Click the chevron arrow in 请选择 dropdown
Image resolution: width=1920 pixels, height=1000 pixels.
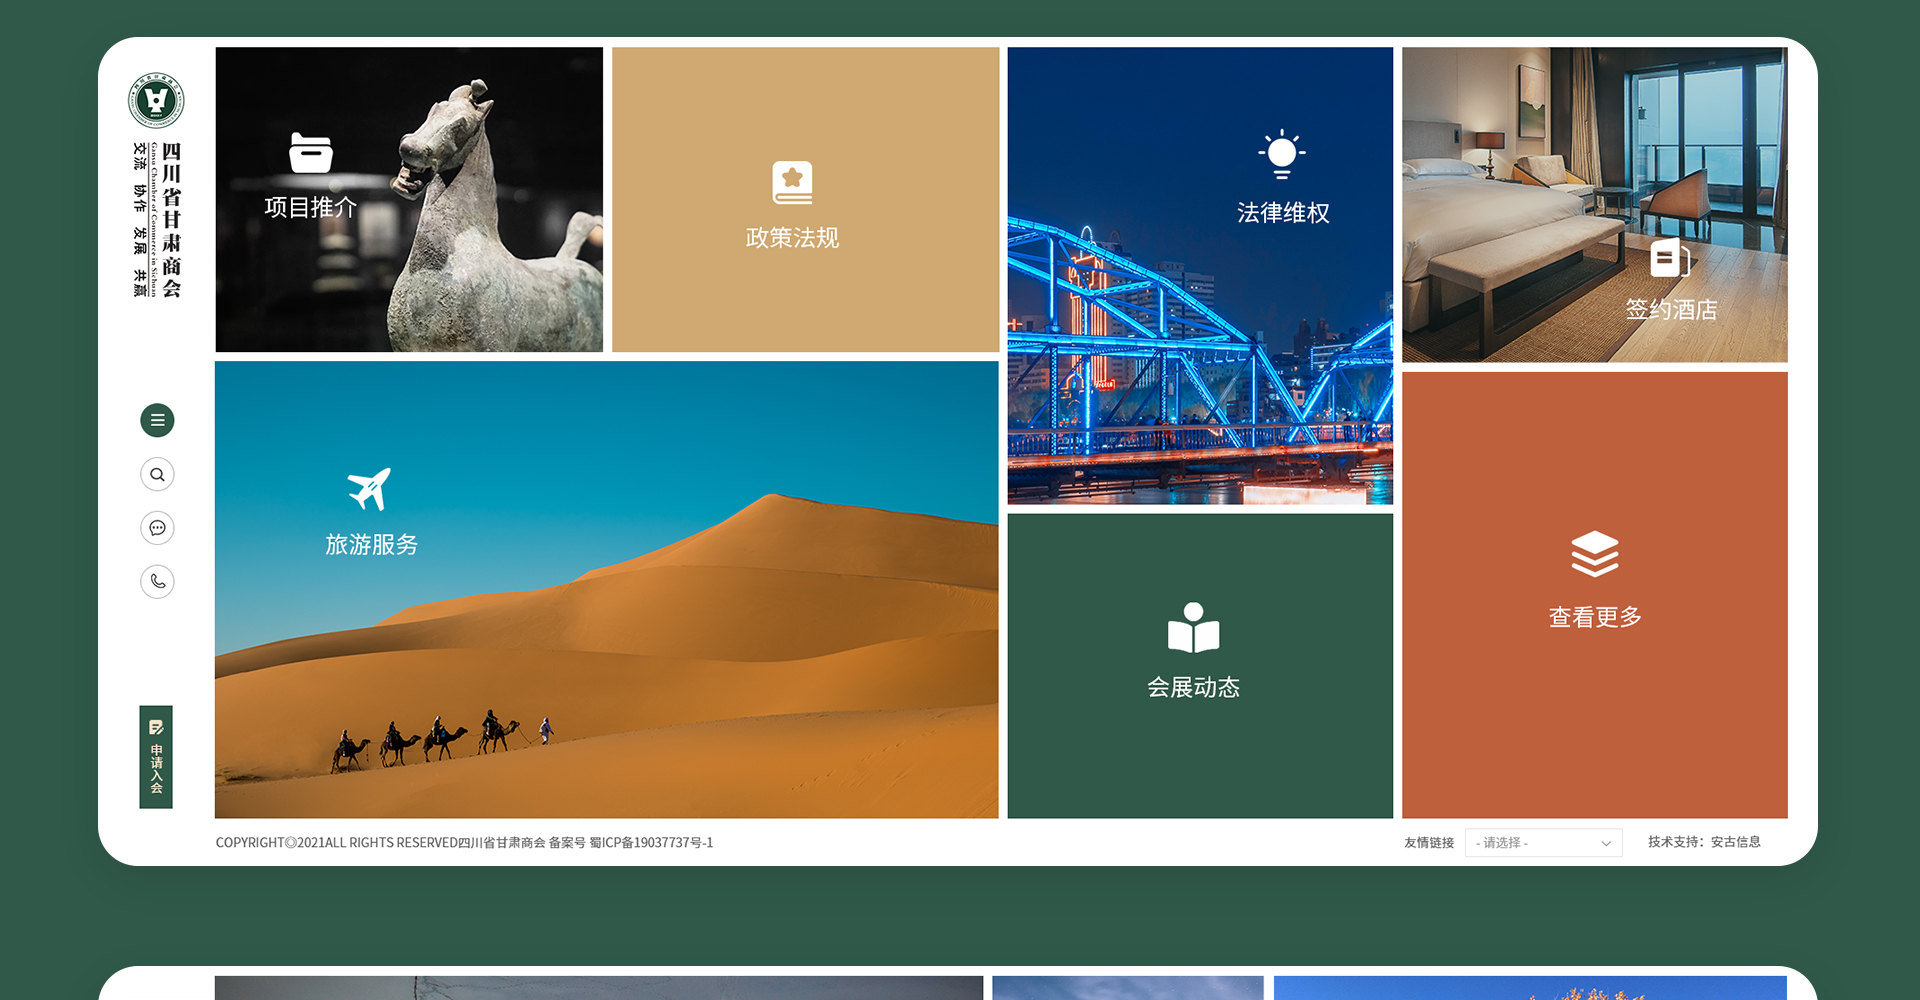coord(1606,843)
